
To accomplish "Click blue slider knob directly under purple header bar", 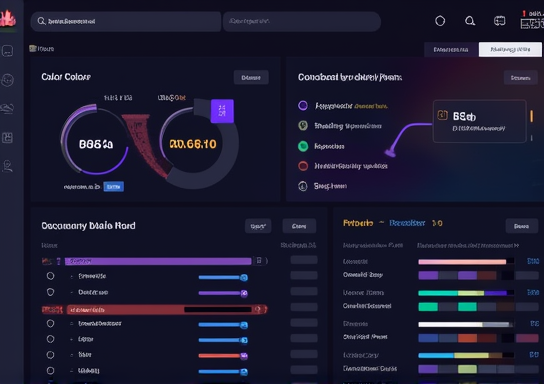I will [x=244, y=278].
